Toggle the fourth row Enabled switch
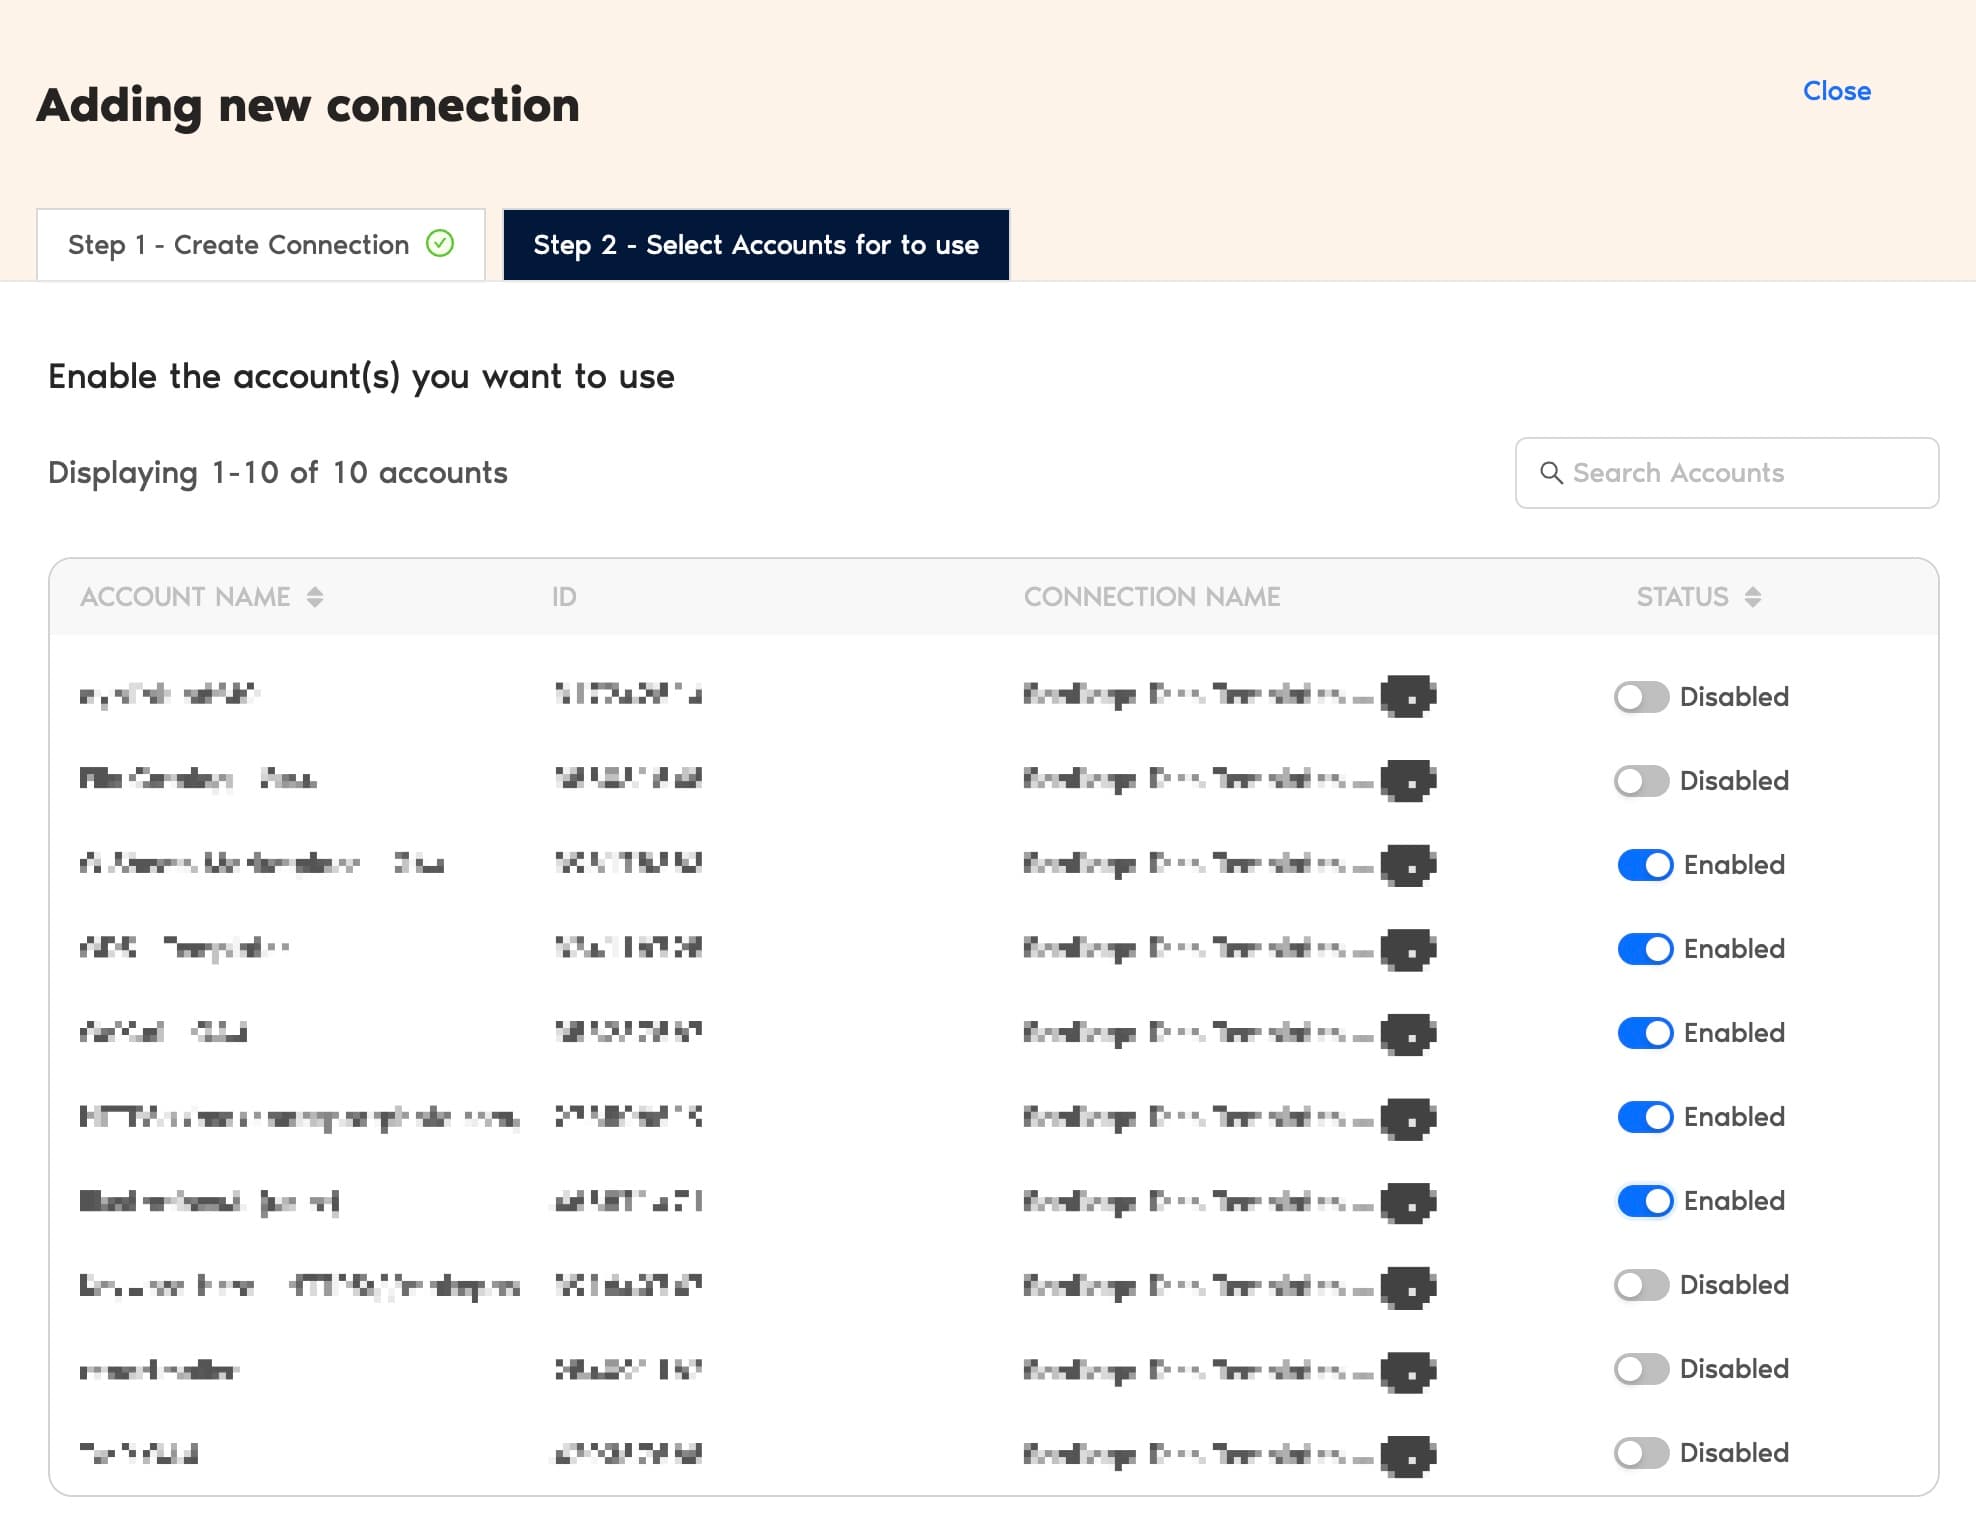Screen dimensions: 1976x1538 click(1645, 949)
